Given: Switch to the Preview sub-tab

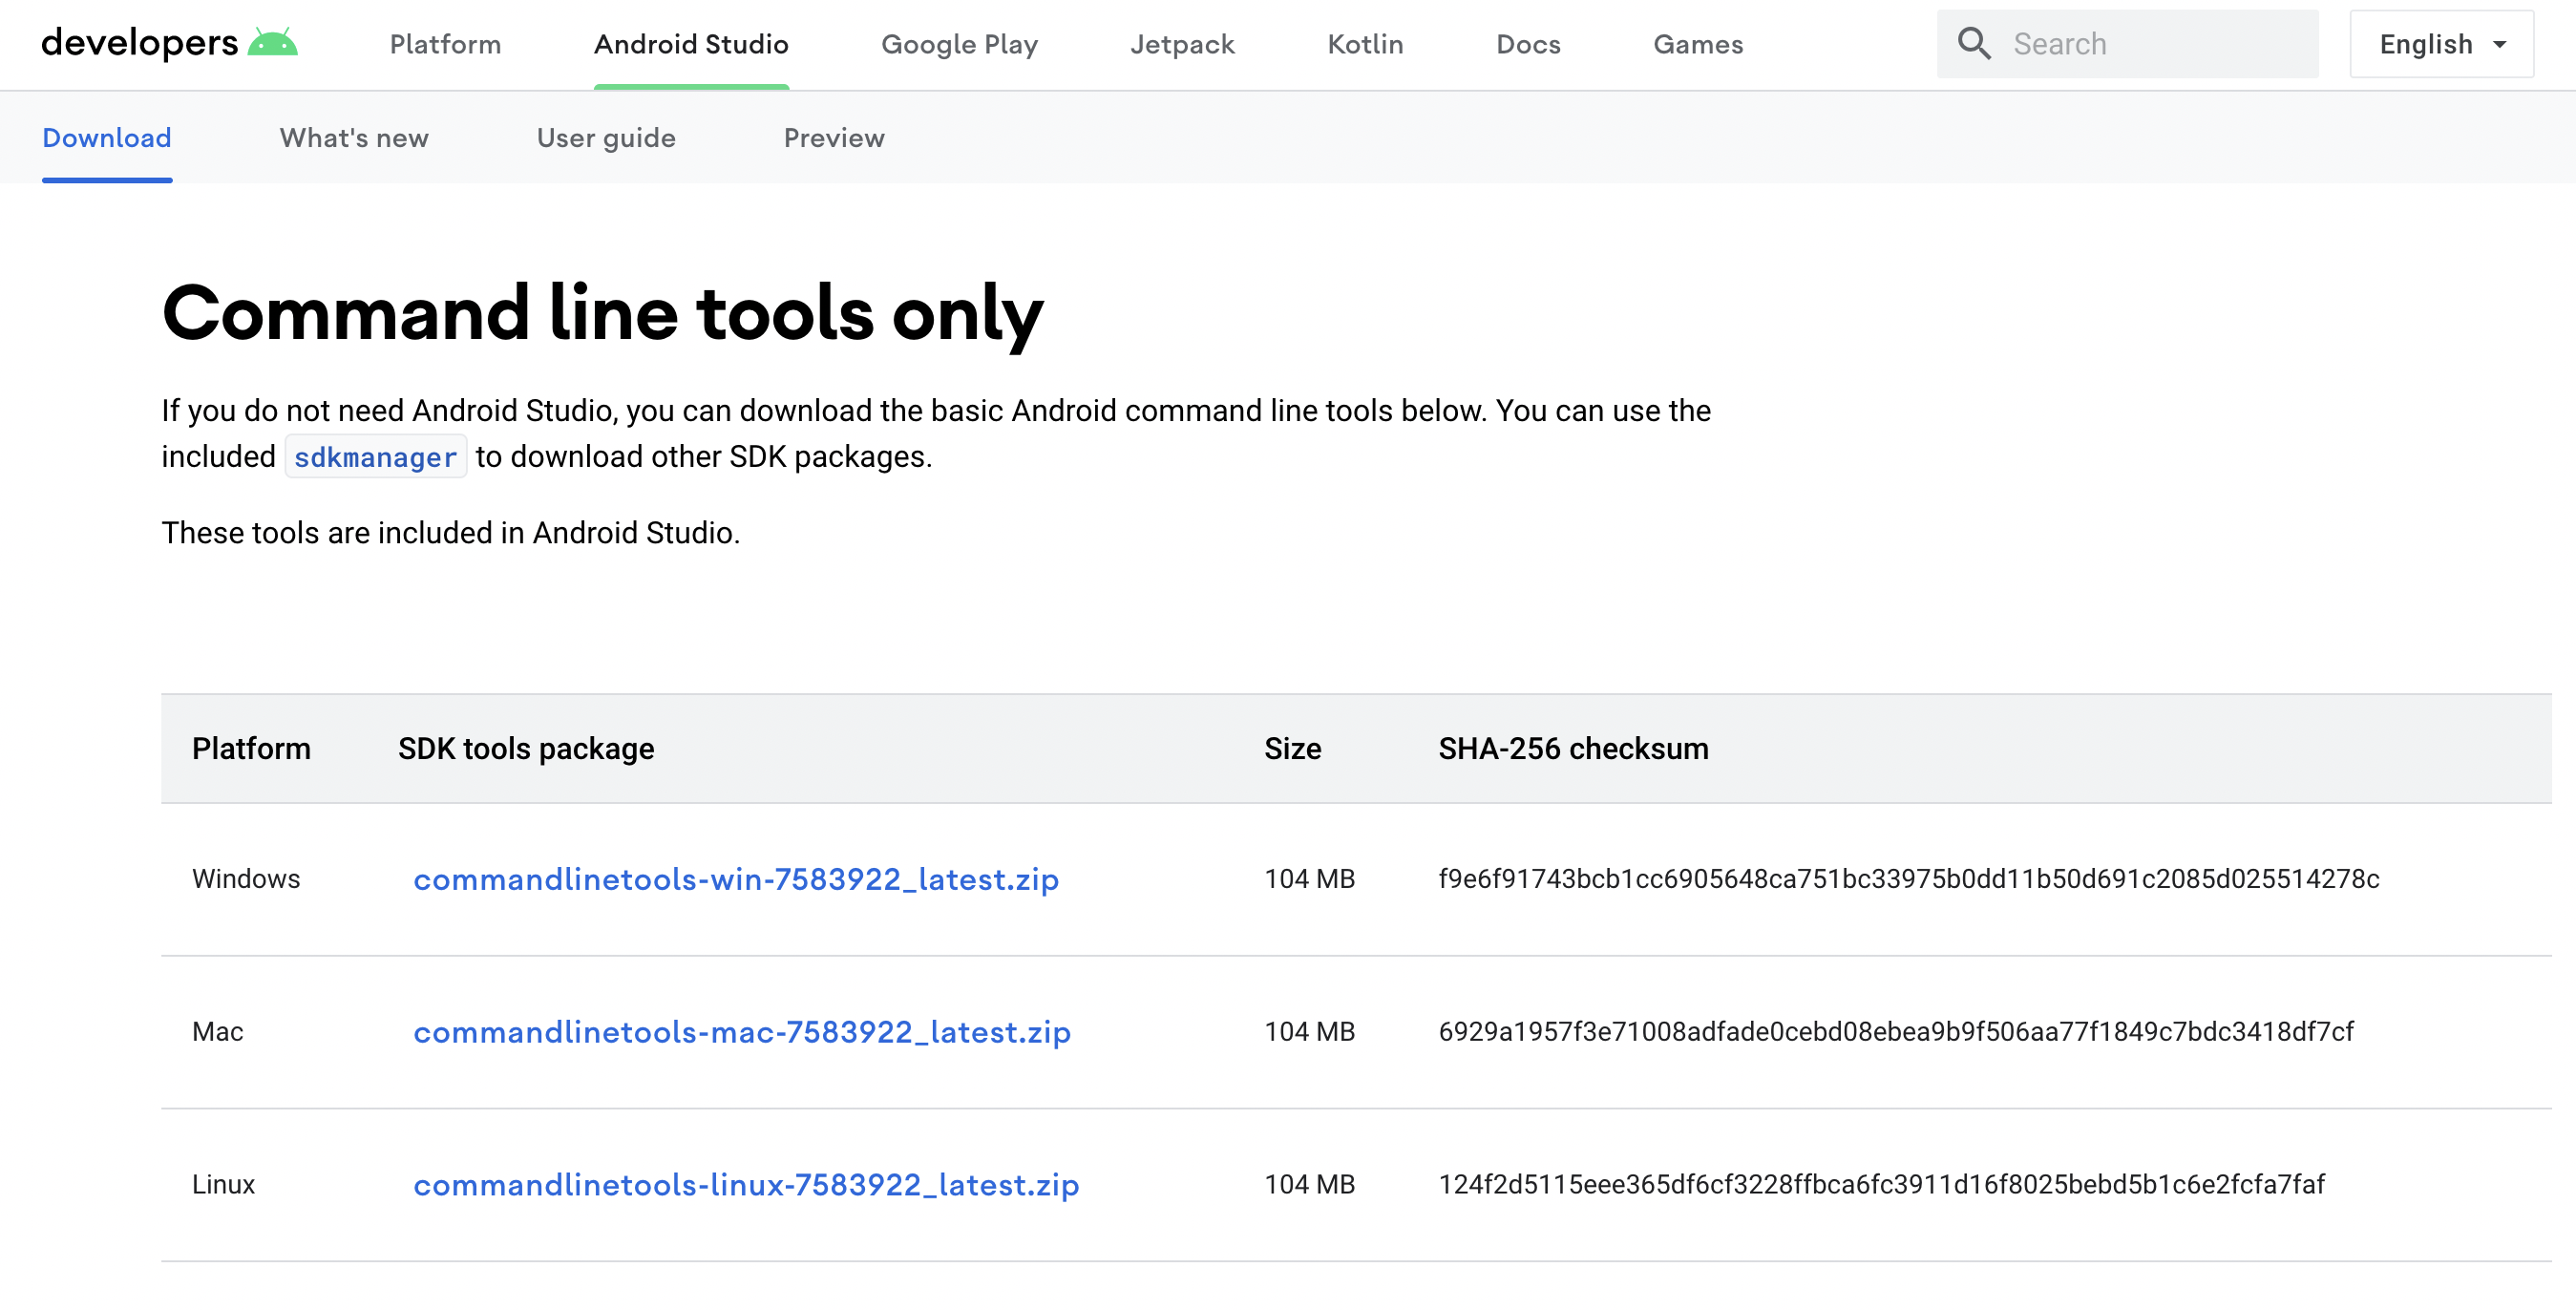Looking at the screenshot, I should [x=834, y=138].
